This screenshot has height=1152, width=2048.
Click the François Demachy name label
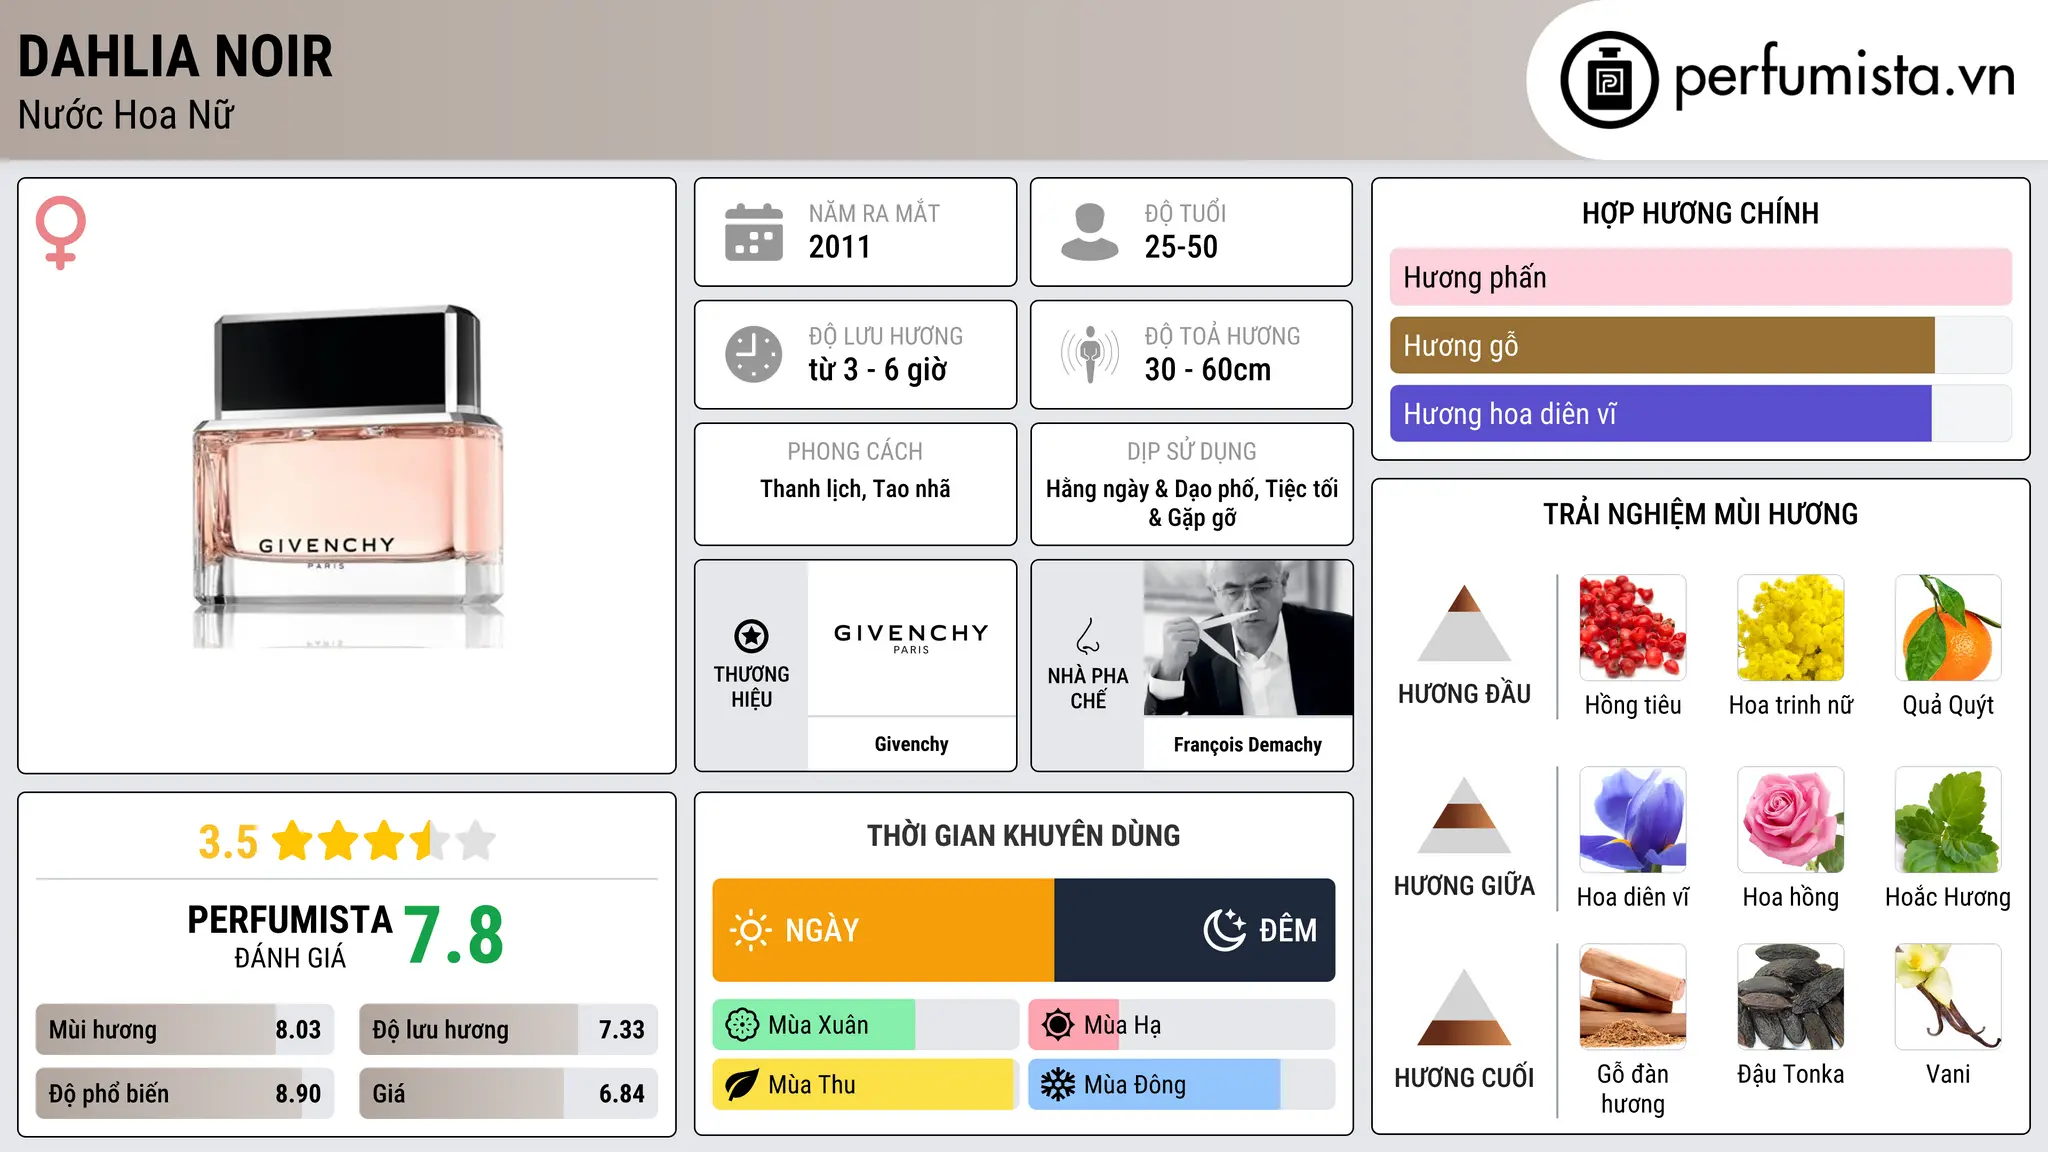tap(1248, 745)
